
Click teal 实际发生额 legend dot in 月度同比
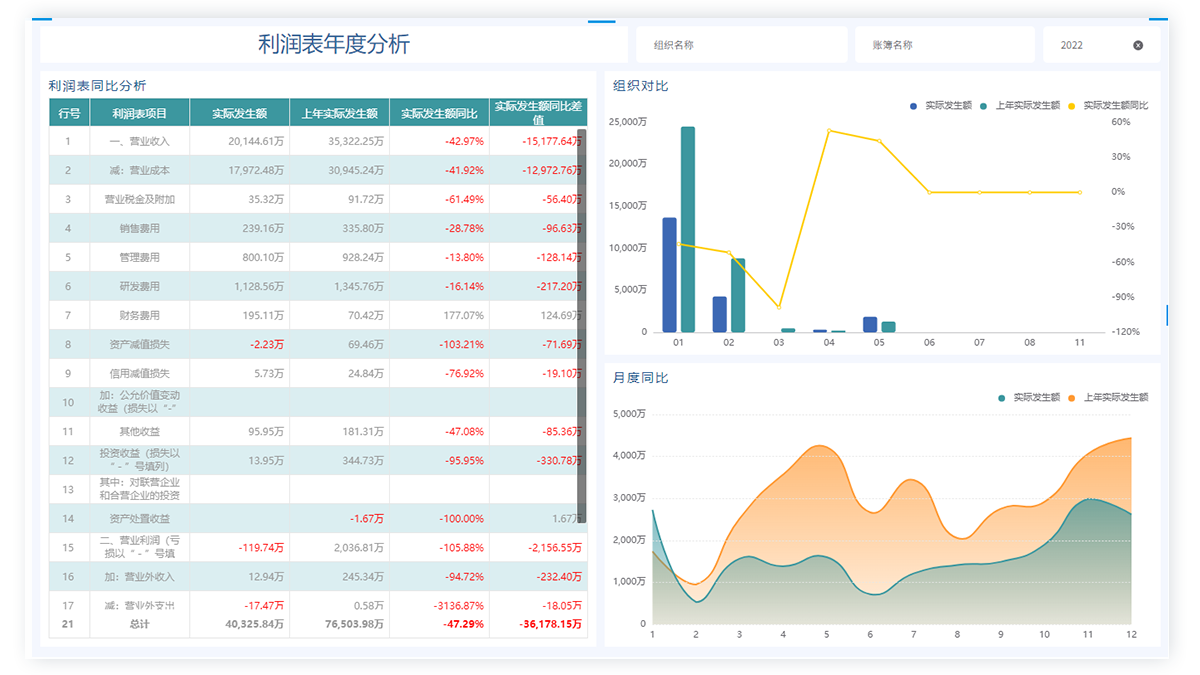point(1002,398)
